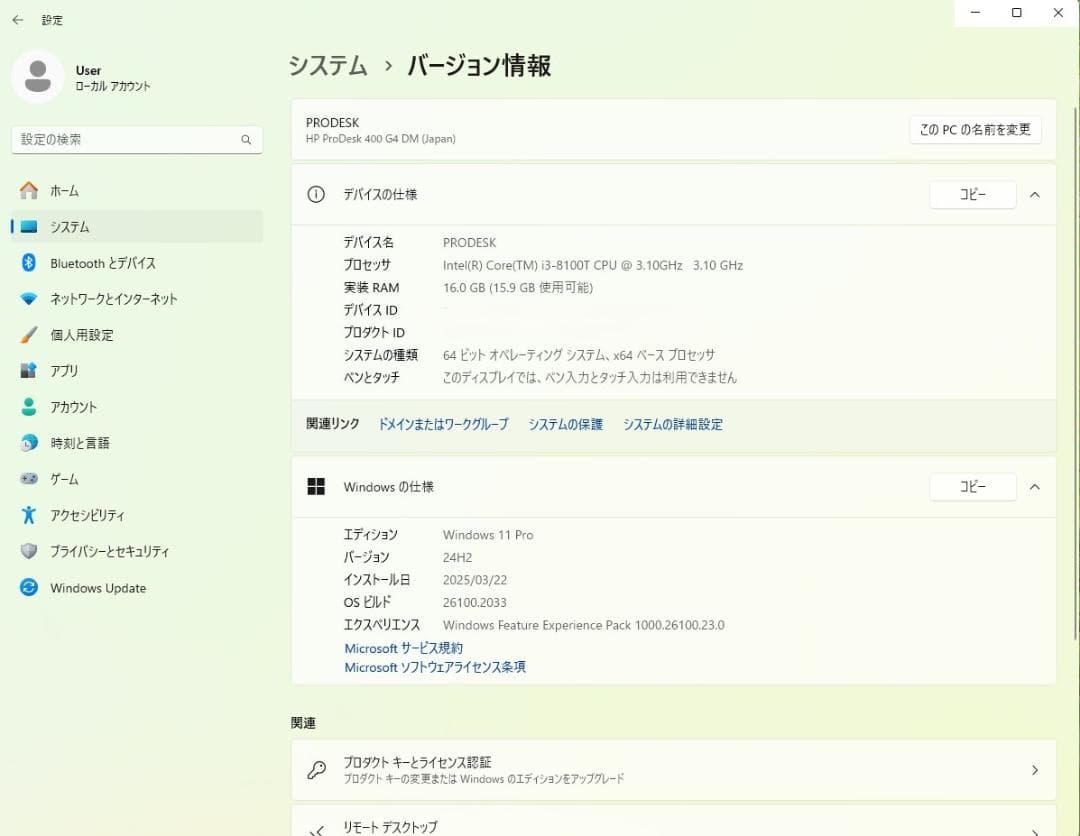
Task: Click the アプリ icon in sidebar
Action: coord(29,370)
